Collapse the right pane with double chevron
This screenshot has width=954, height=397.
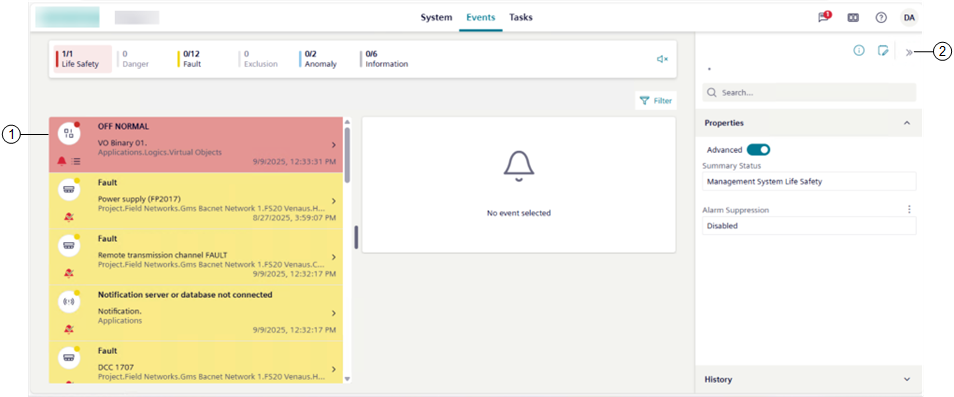coord(909,52)
